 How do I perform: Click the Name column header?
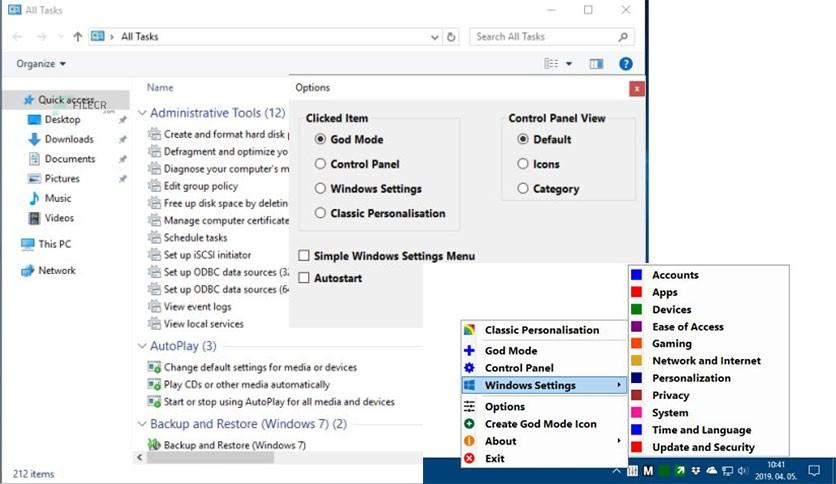[x=160, y=87]
